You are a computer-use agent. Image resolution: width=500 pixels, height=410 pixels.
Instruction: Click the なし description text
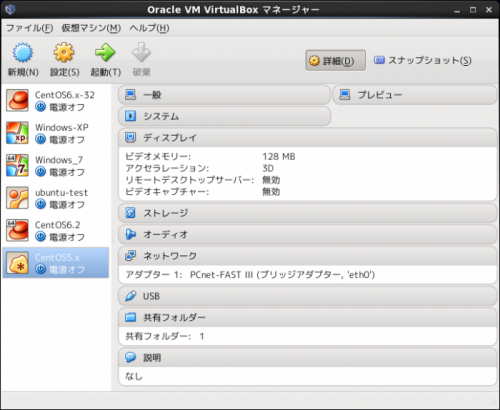134,376
